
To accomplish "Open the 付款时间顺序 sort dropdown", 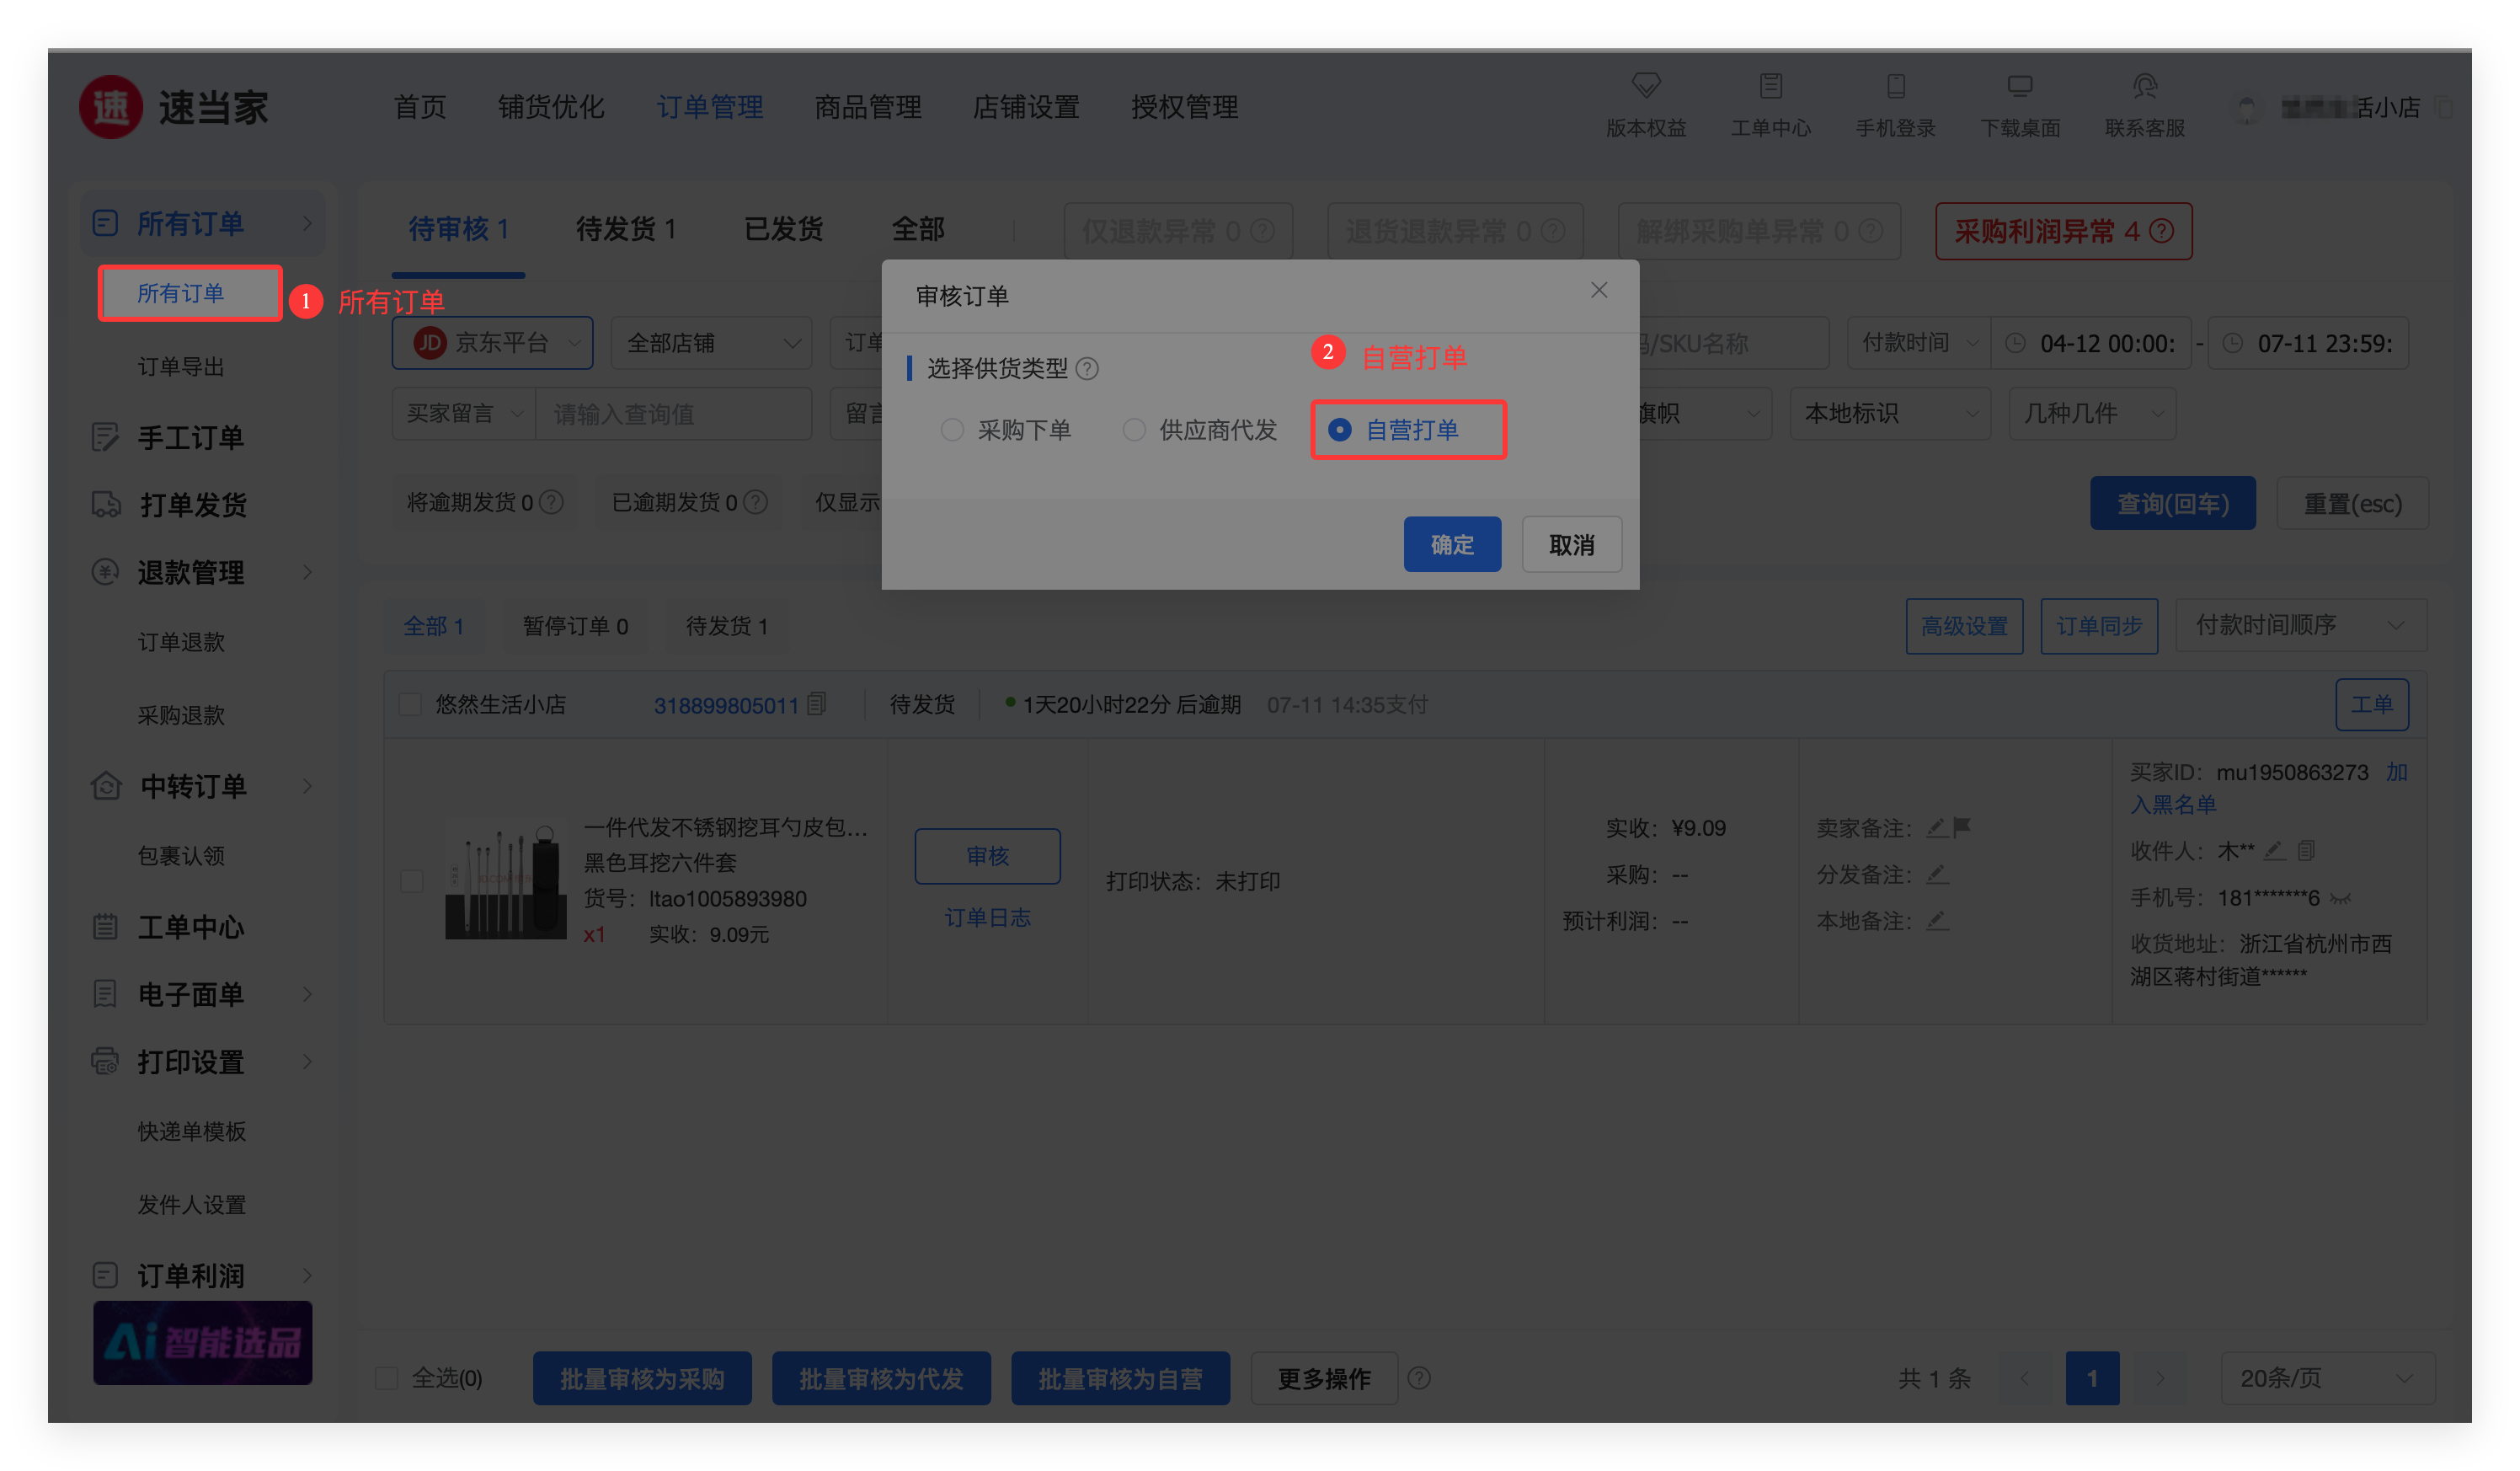I will (x=2299, y=625).
